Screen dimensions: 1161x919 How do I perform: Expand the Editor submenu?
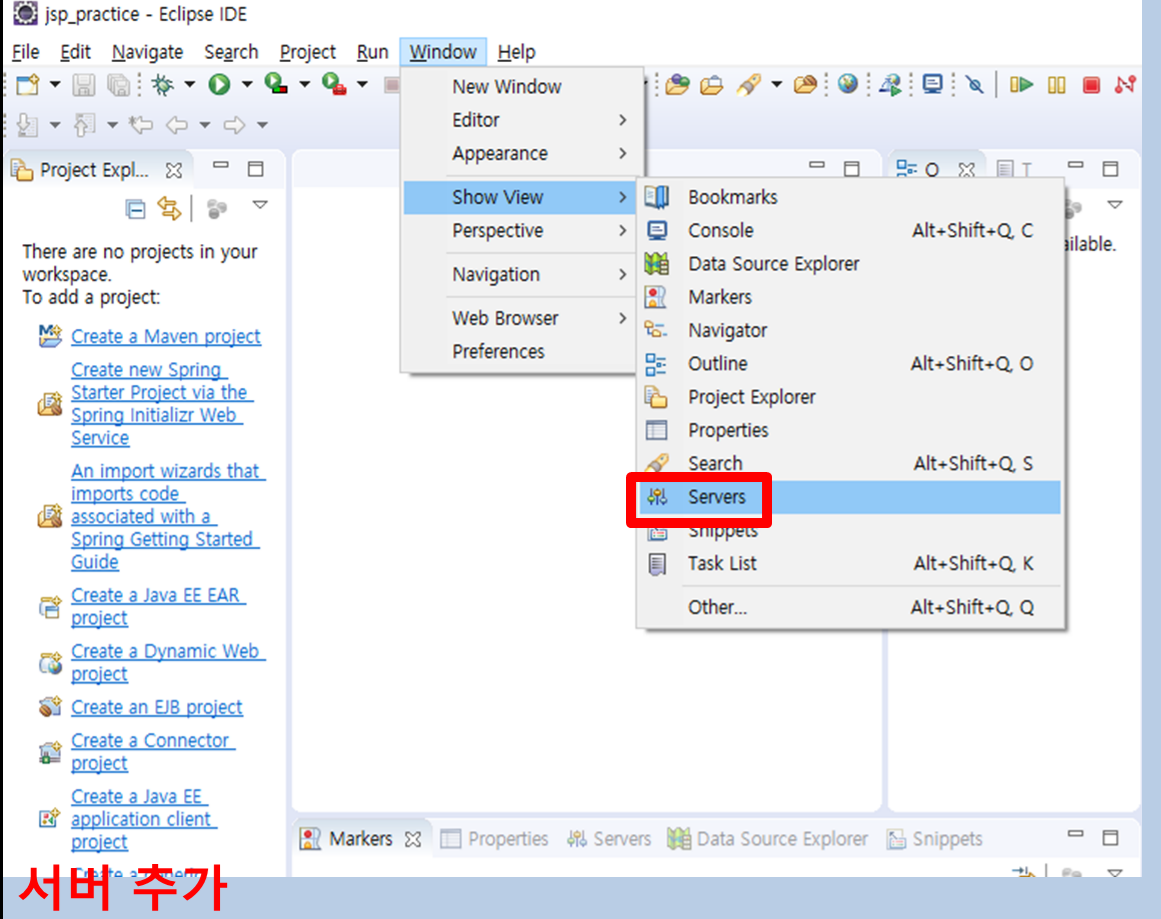522,120
